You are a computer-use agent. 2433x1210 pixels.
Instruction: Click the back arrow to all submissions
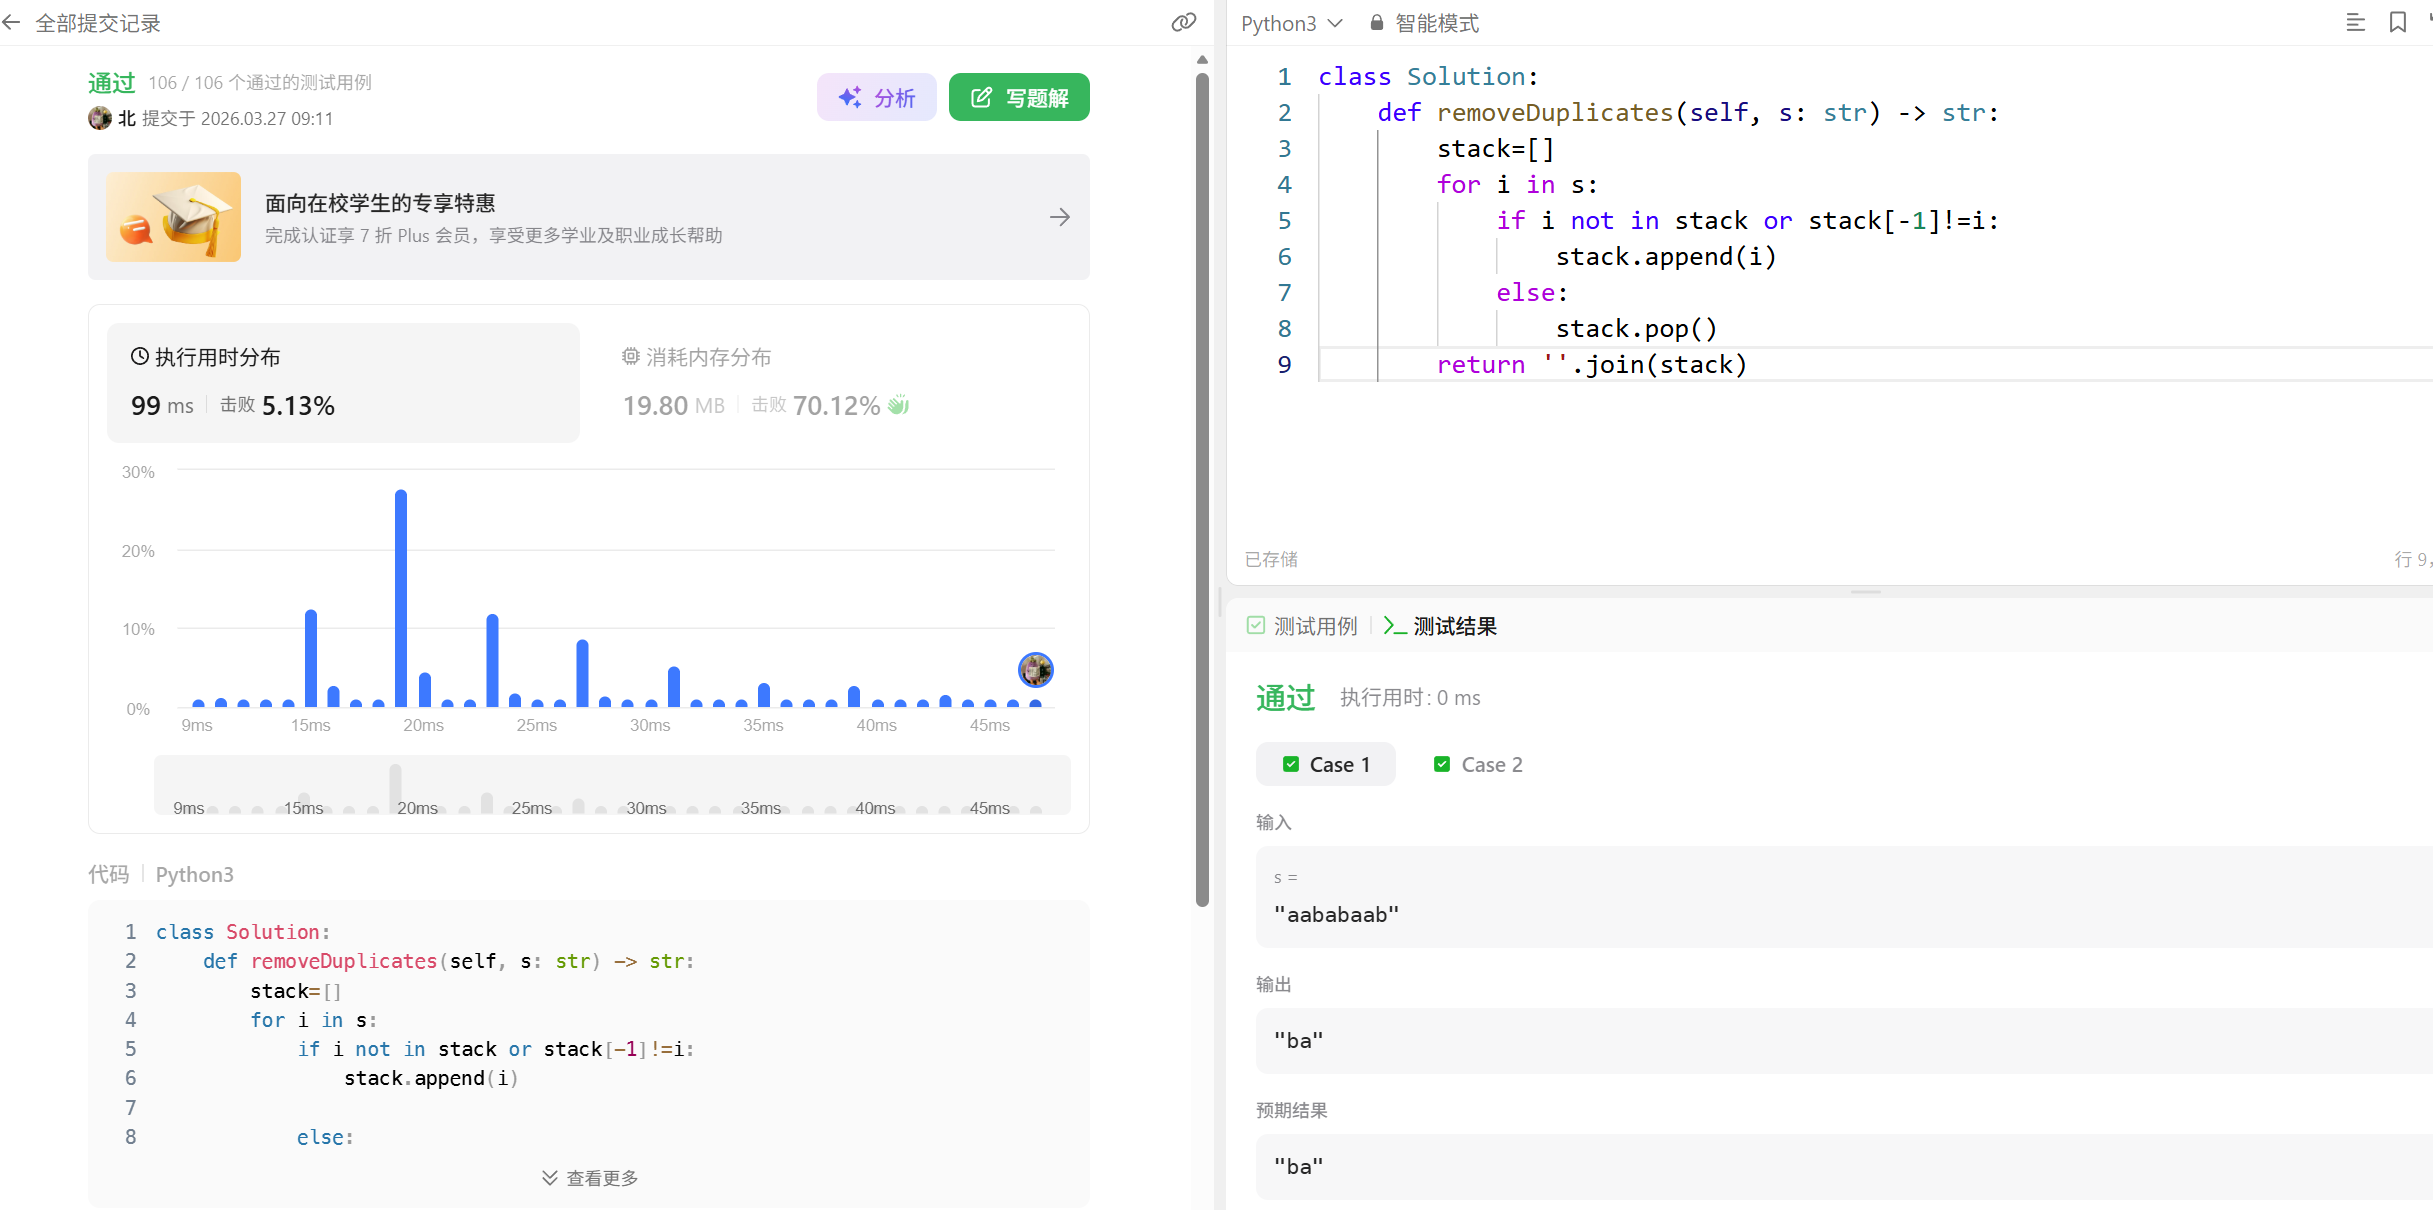[x=12, y=23]
